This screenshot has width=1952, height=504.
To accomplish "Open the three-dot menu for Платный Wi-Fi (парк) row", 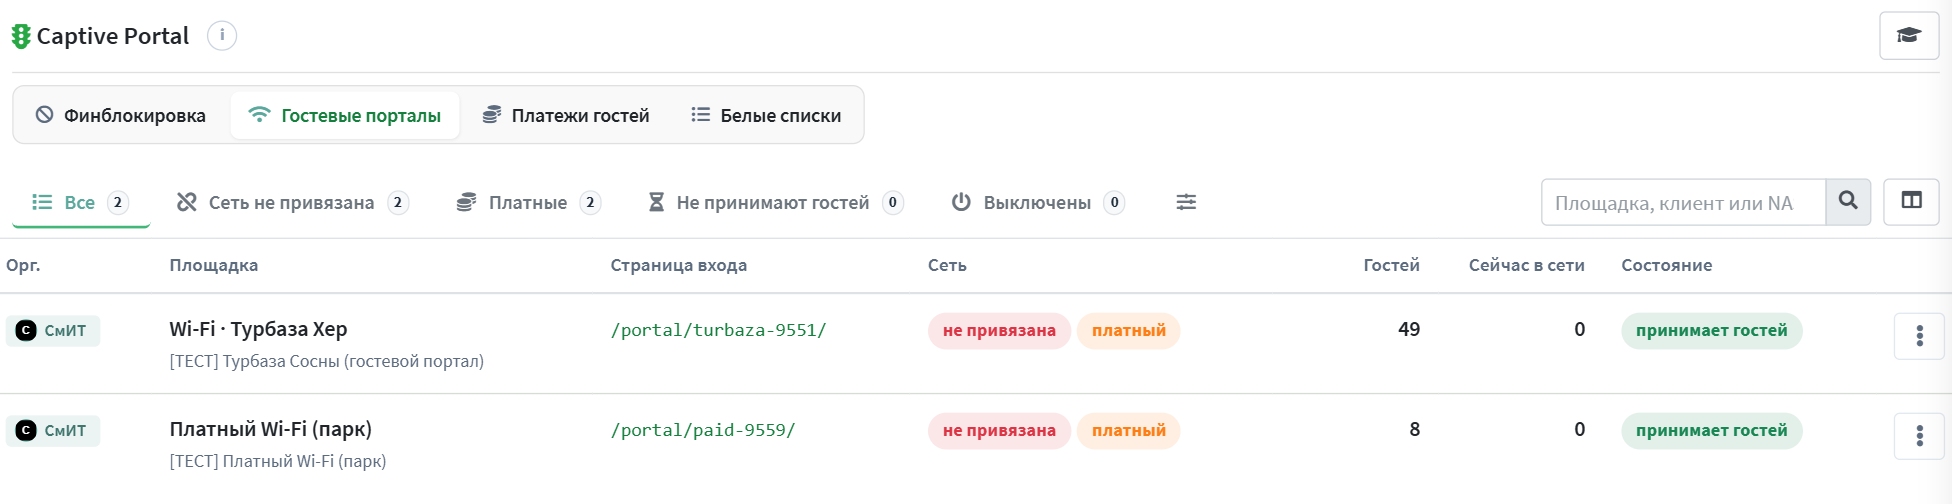I will (1919, 436).
